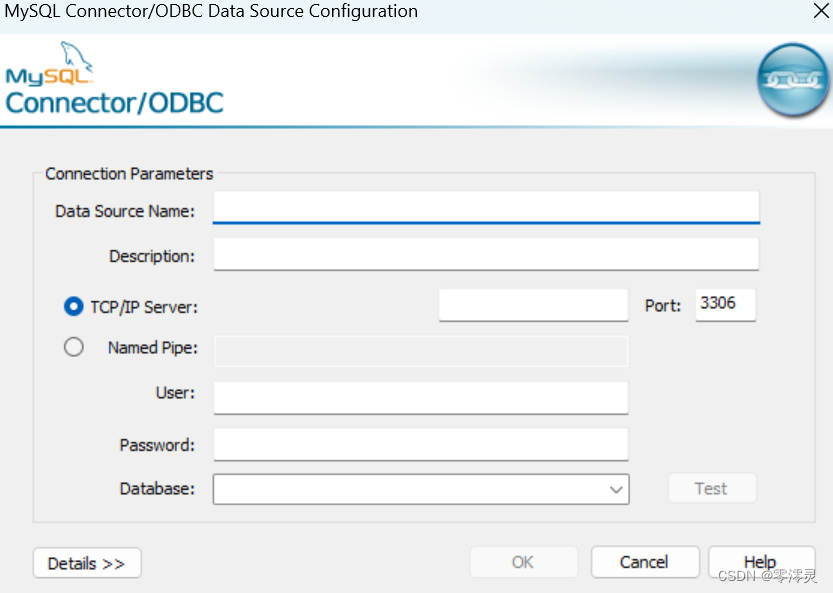Viewport: 833px width, 593px height.
Task: Click the Test connection button
Action: (712, 488)
